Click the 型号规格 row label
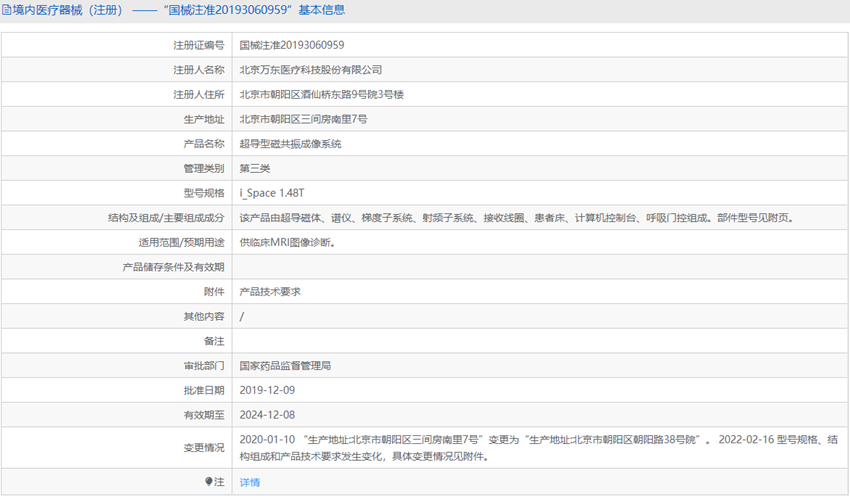The height and width of the screenshot is (496, 850). click(x=204, y=193)
